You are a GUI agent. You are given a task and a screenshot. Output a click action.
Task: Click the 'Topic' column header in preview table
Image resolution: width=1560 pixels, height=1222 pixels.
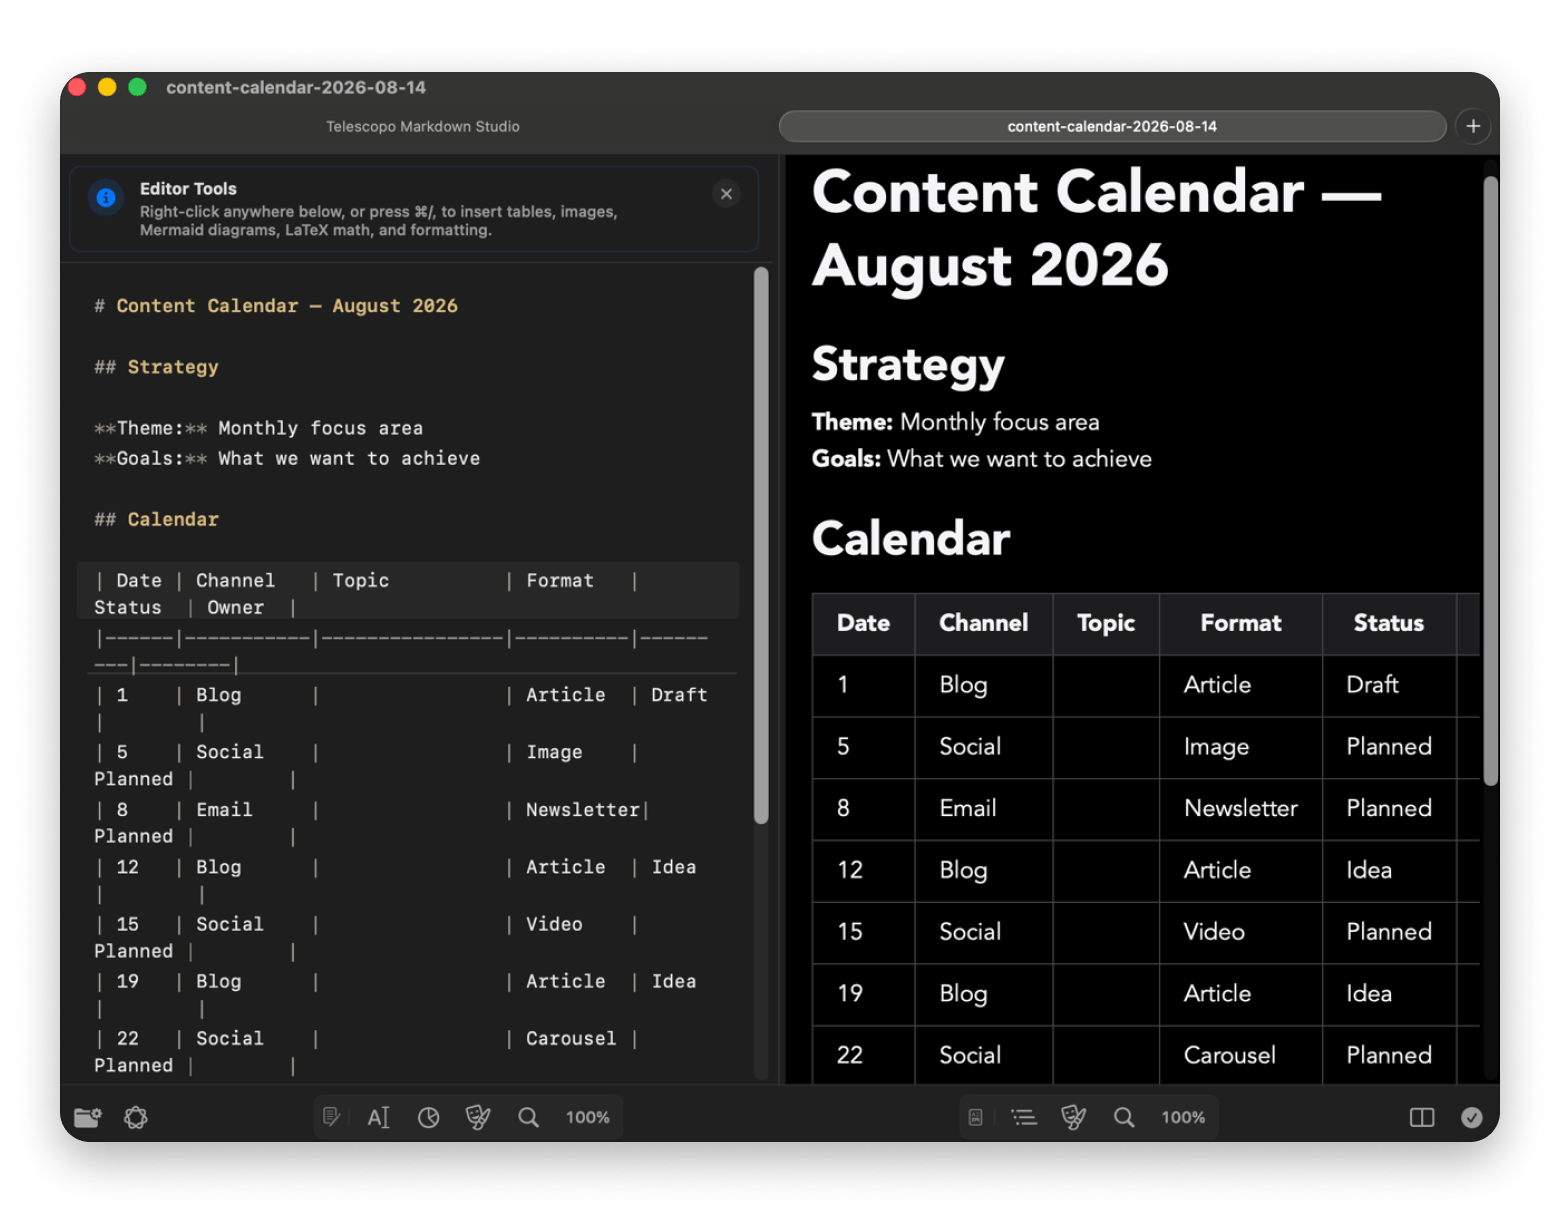(x=1106, y=623)
